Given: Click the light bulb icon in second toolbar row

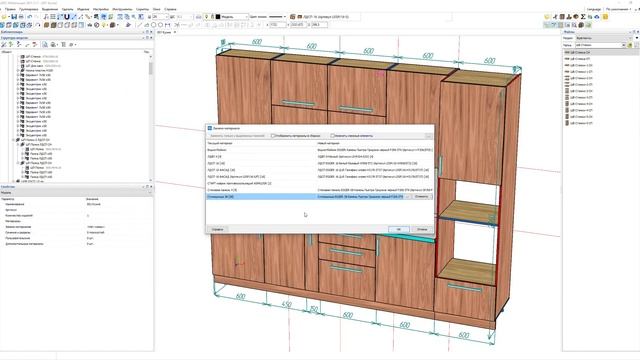Looking at the screenshot, I should 104,25.
